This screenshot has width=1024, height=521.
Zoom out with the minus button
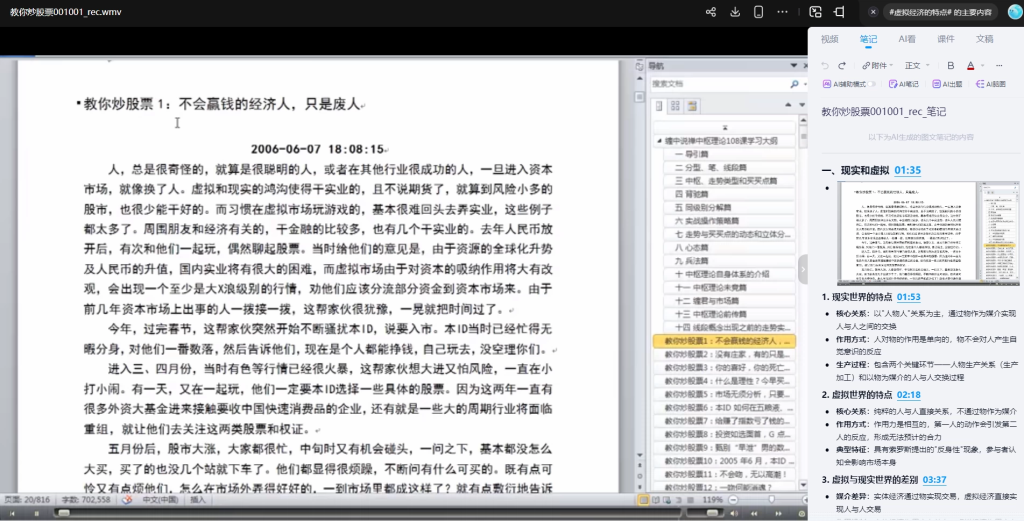click(733, 500)
